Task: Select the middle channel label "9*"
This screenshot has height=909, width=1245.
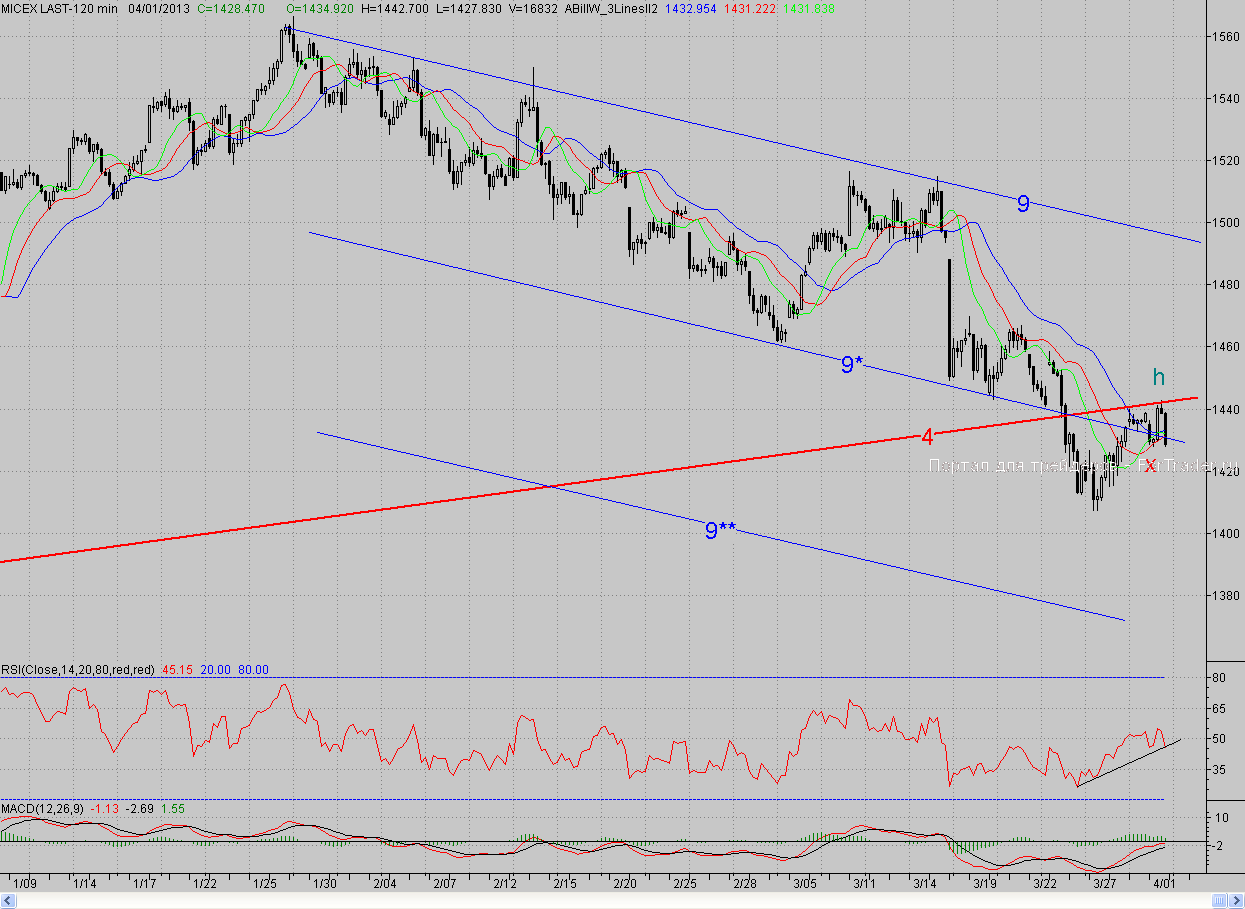Action: pos(851,365)
